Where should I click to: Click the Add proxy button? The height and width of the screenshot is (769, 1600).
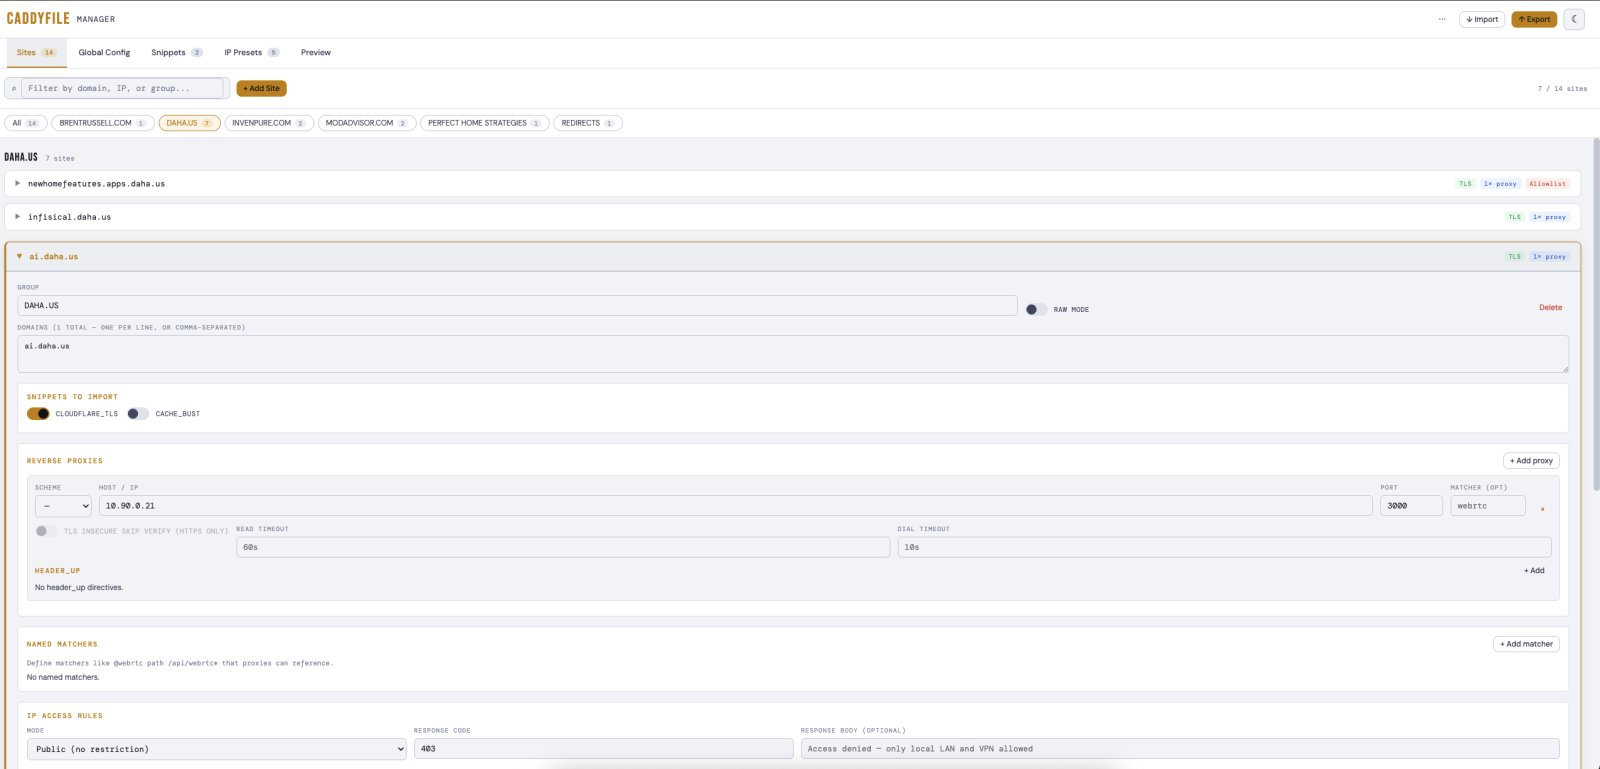pos(1531,461)
